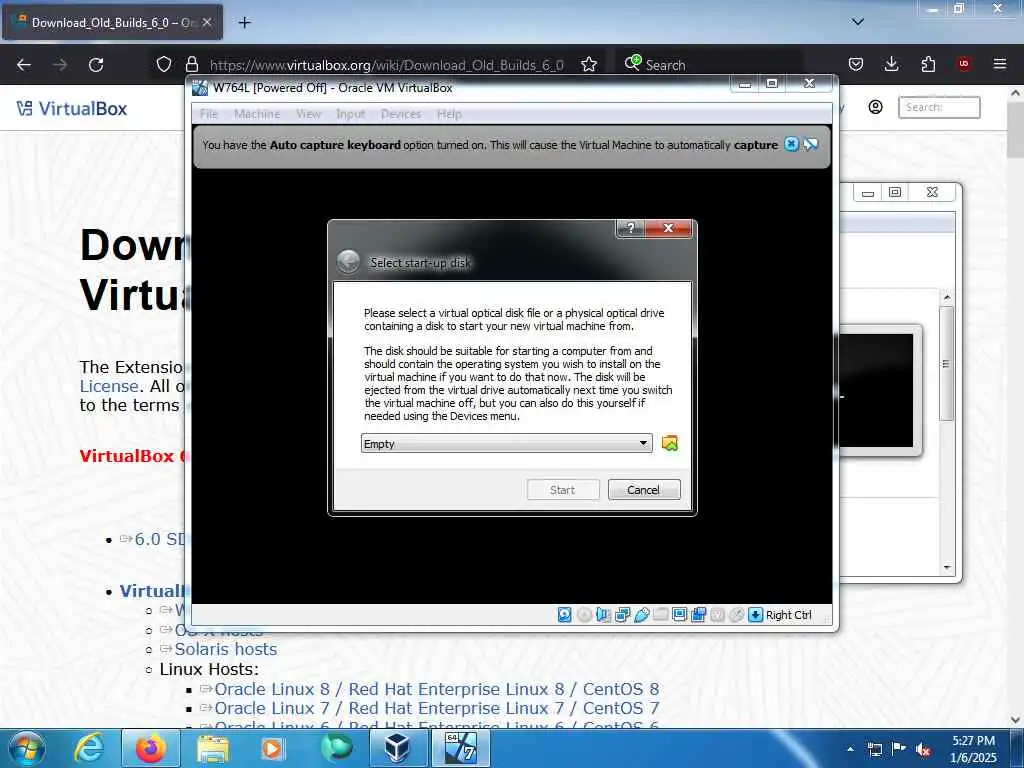The width and height of the screenshot is (1024, 768).
Task: Click the Firefox shield tracking protection icon
Action: click(x=164, y=64)
